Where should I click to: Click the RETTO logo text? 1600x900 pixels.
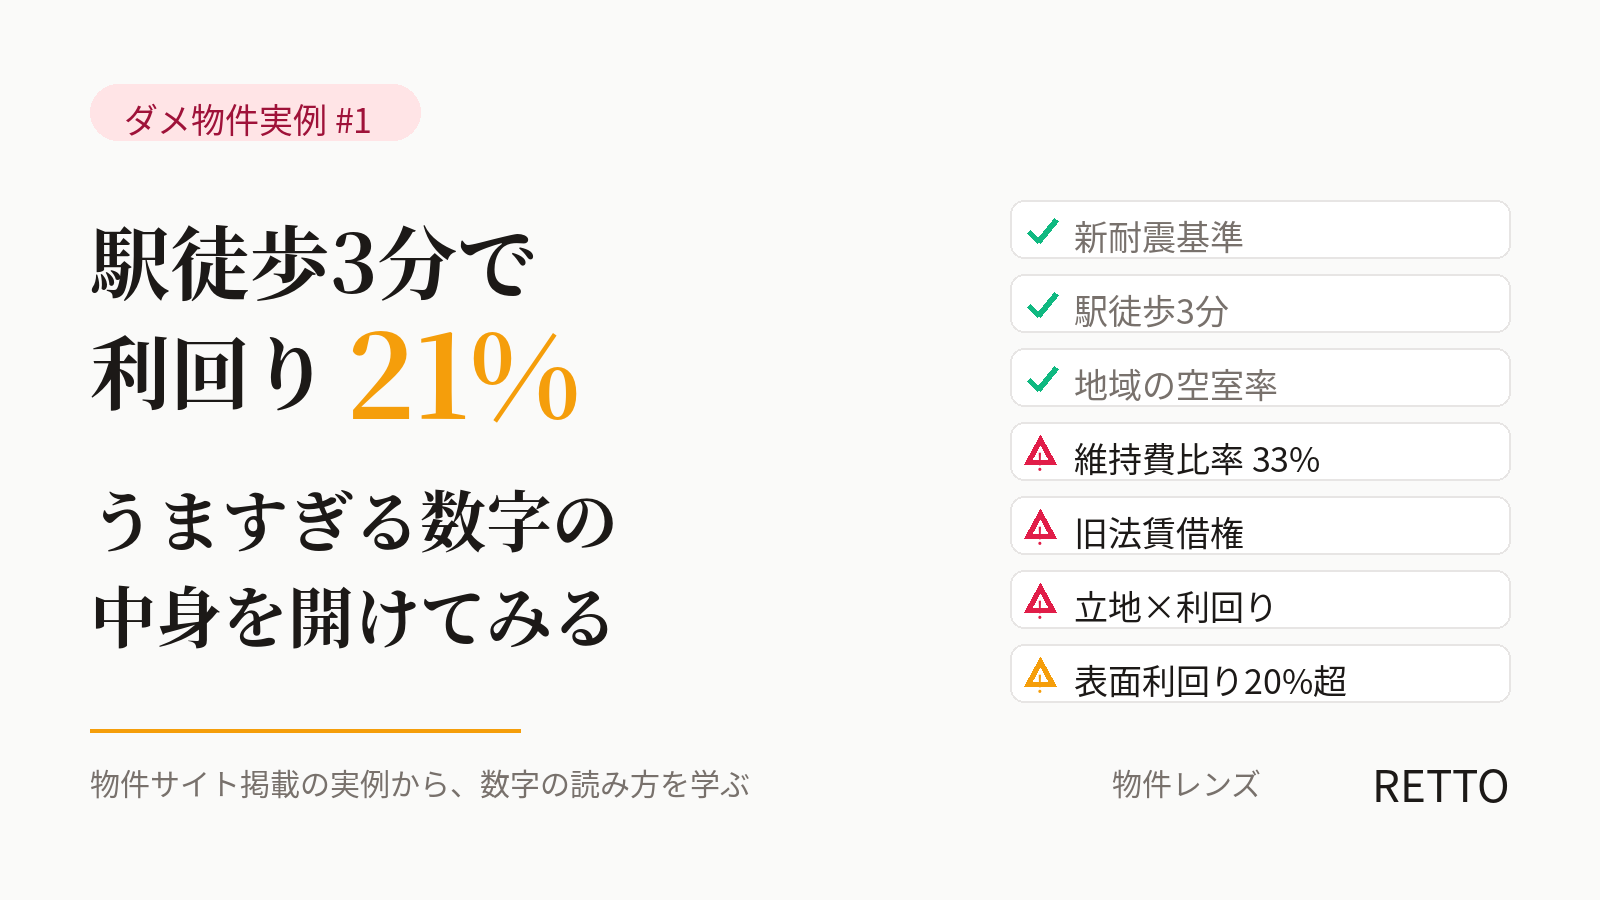[1440, 787]
